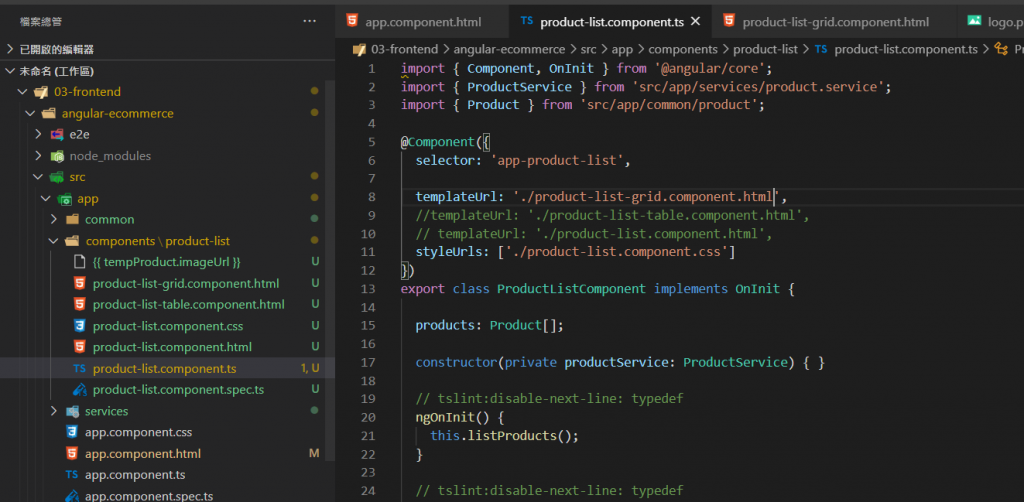Click breadcrumb segment angular-ecommerce

[x=509, y=50]
